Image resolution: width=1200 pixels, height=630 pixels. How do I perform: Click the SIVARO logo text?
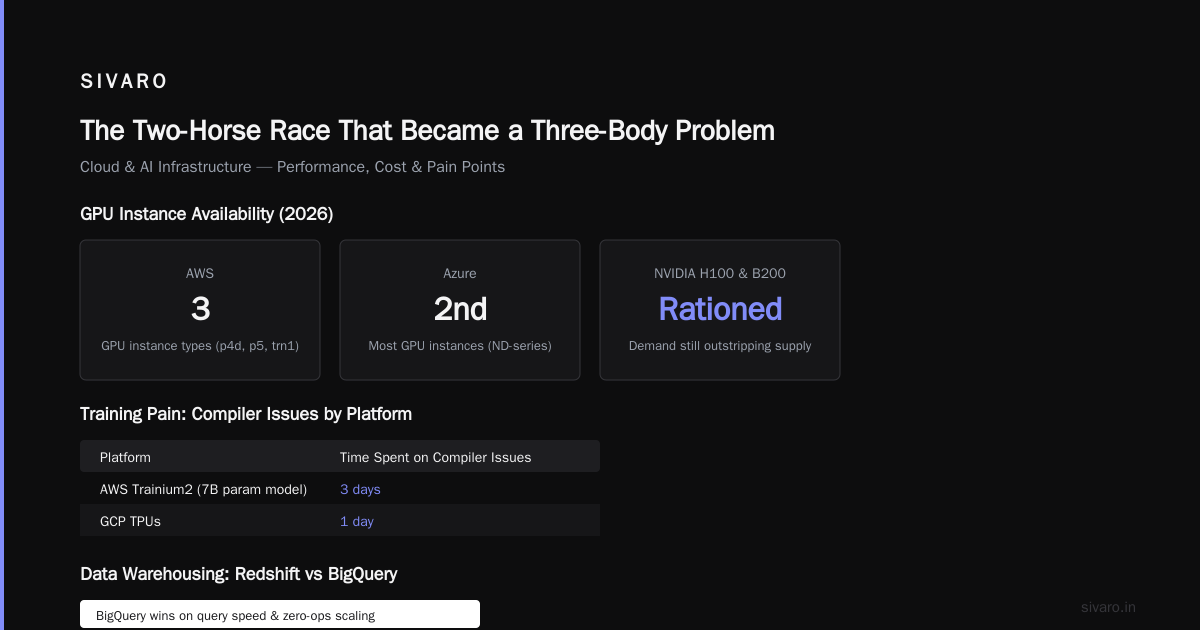[124, 81]
